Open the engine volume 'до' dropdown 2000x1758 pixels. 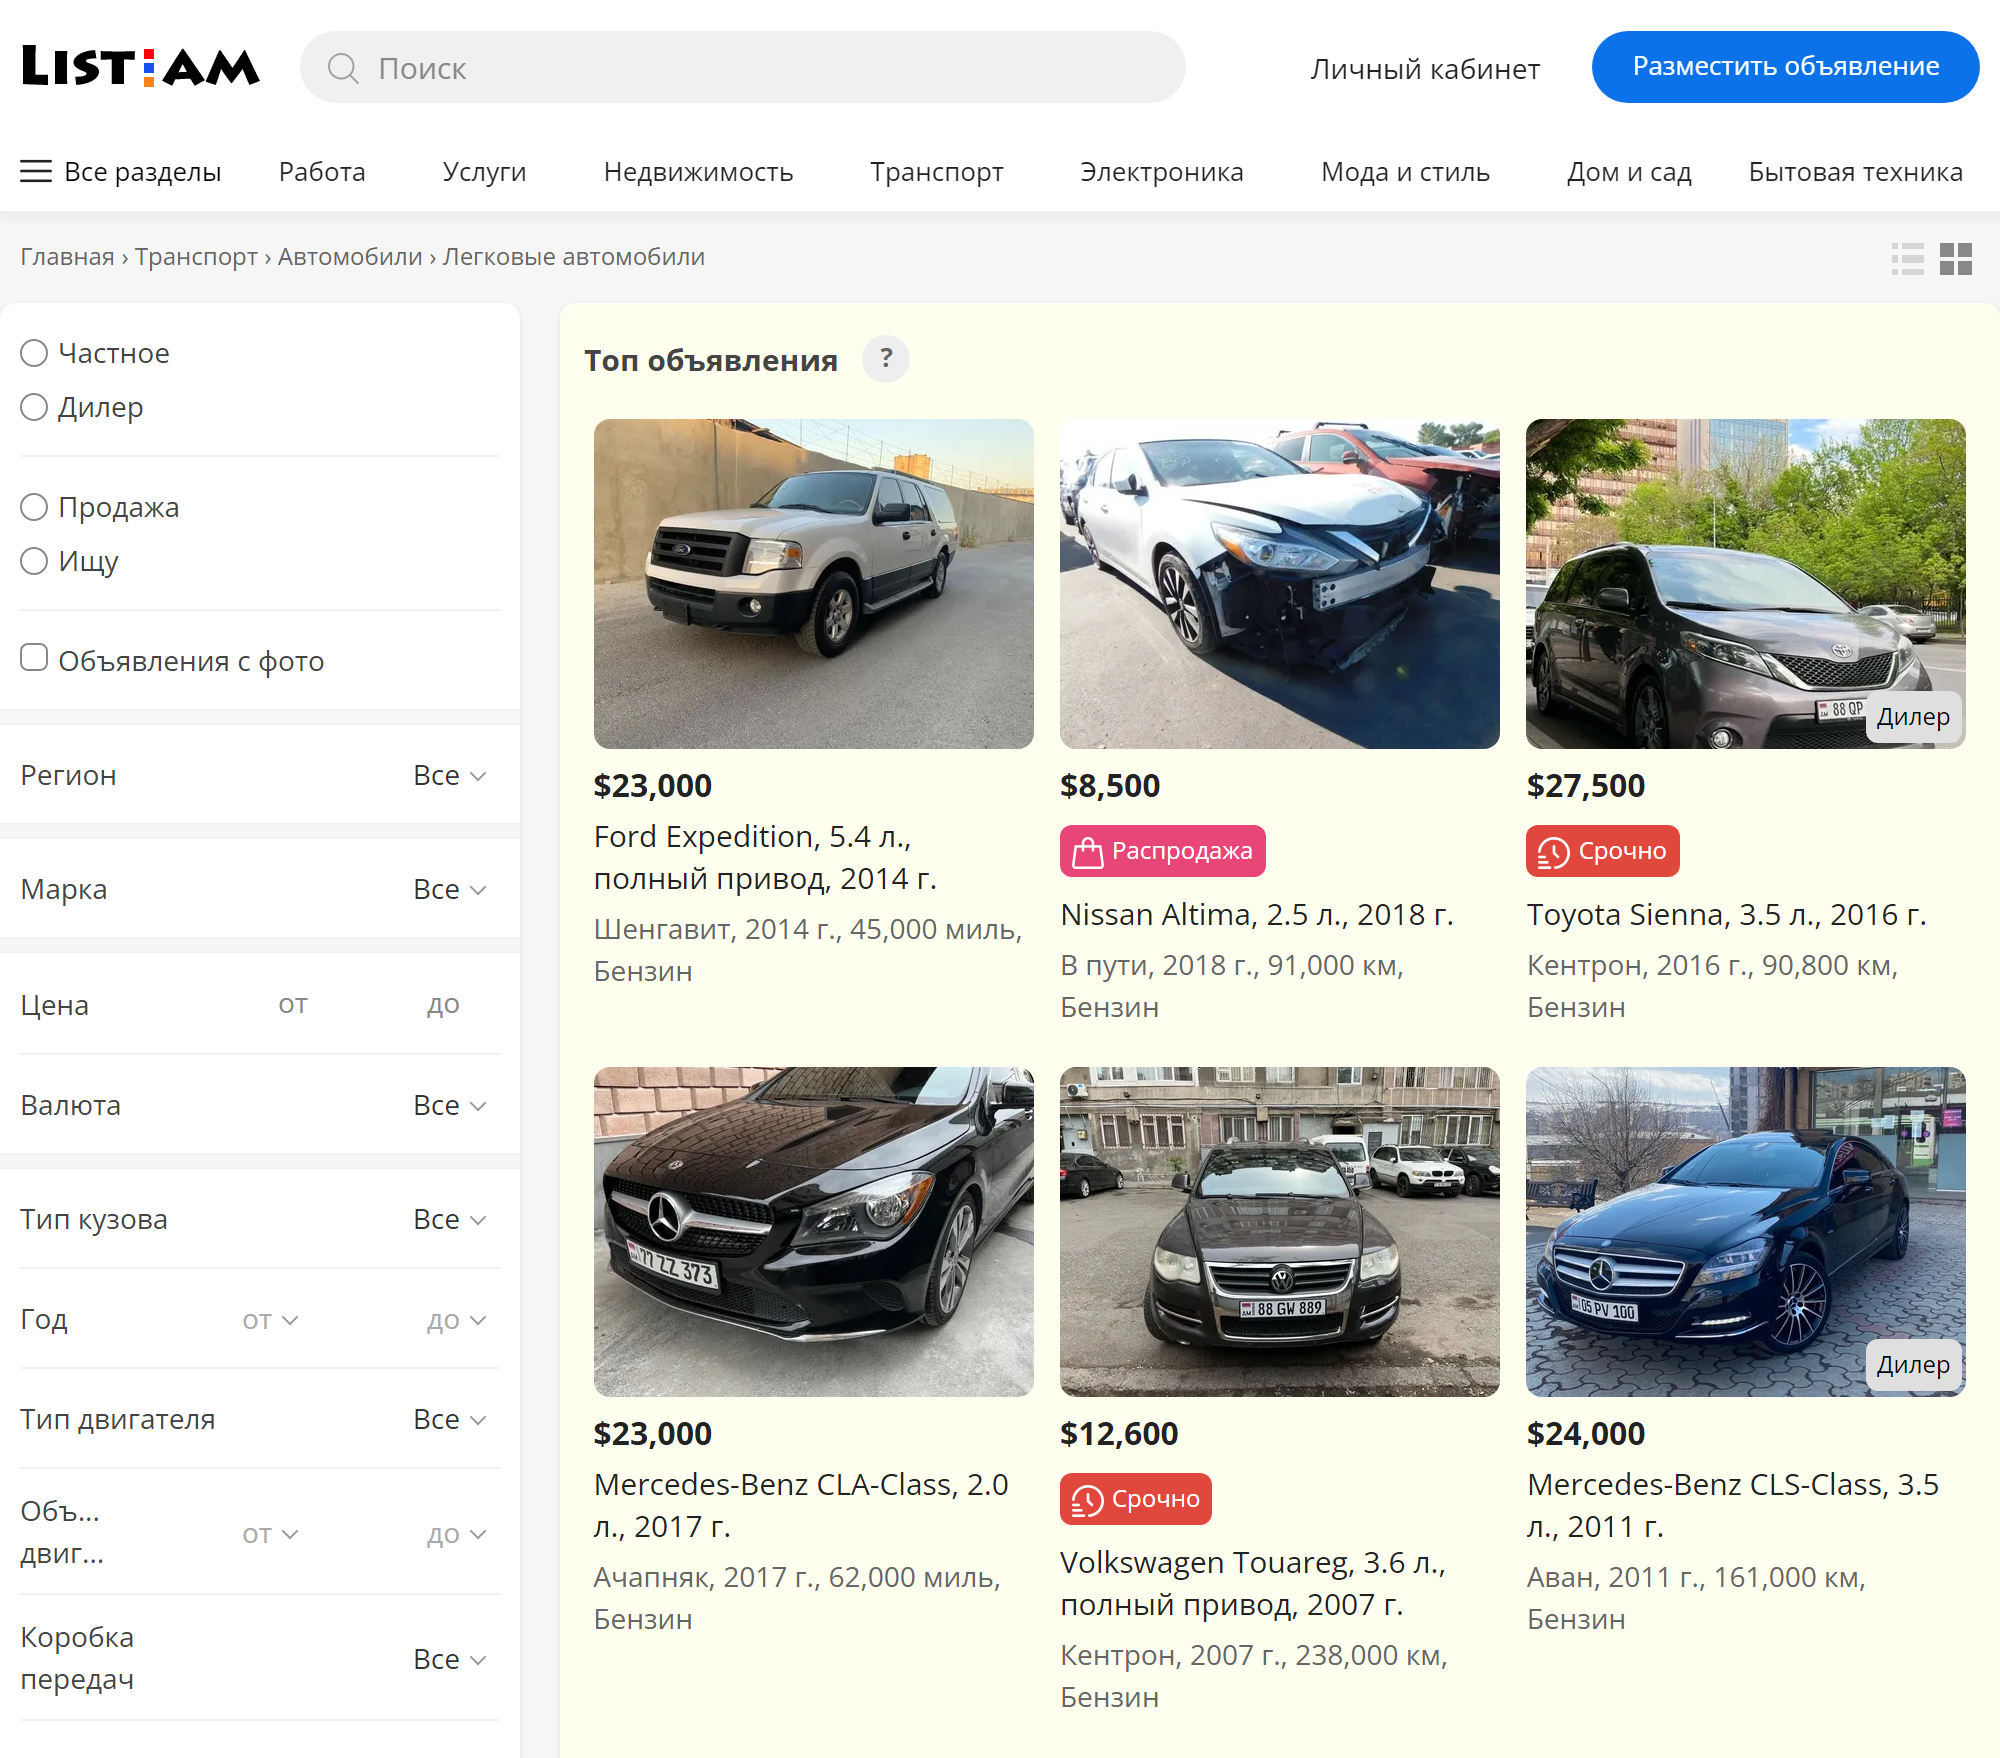(x=456, y=1534)
